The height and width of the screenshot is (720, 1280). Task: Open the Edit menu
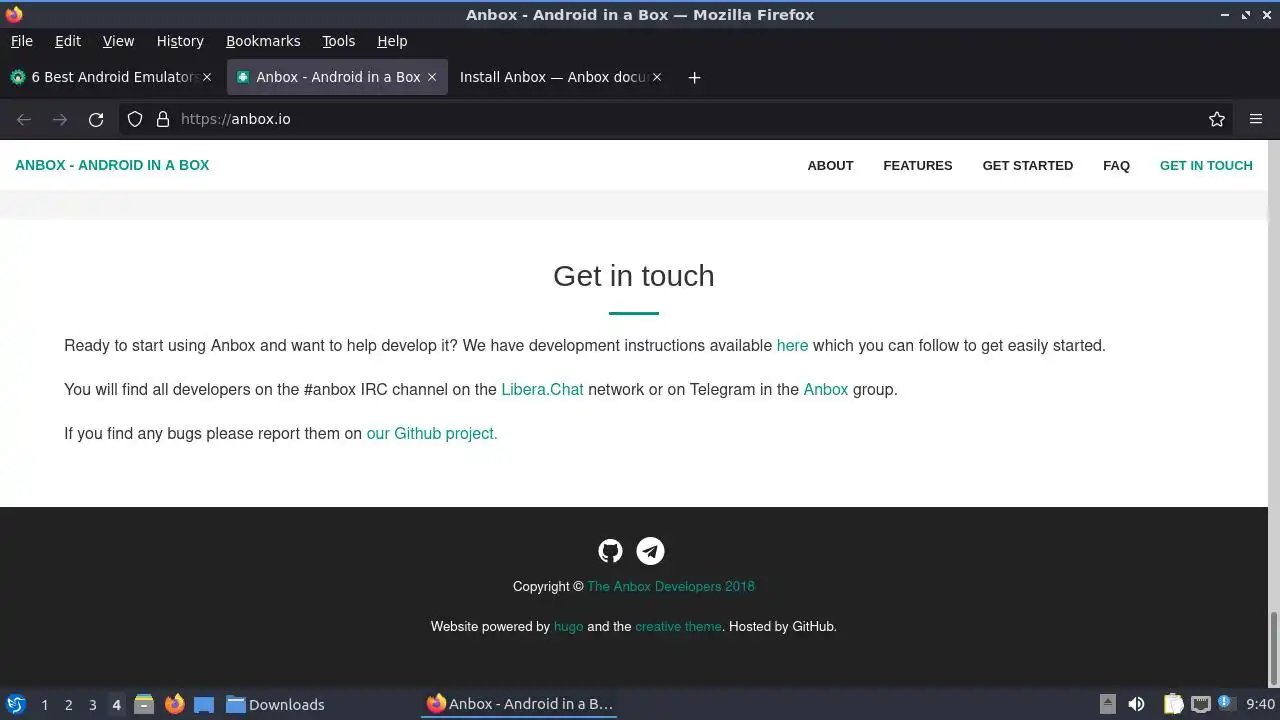pos(68,41)
